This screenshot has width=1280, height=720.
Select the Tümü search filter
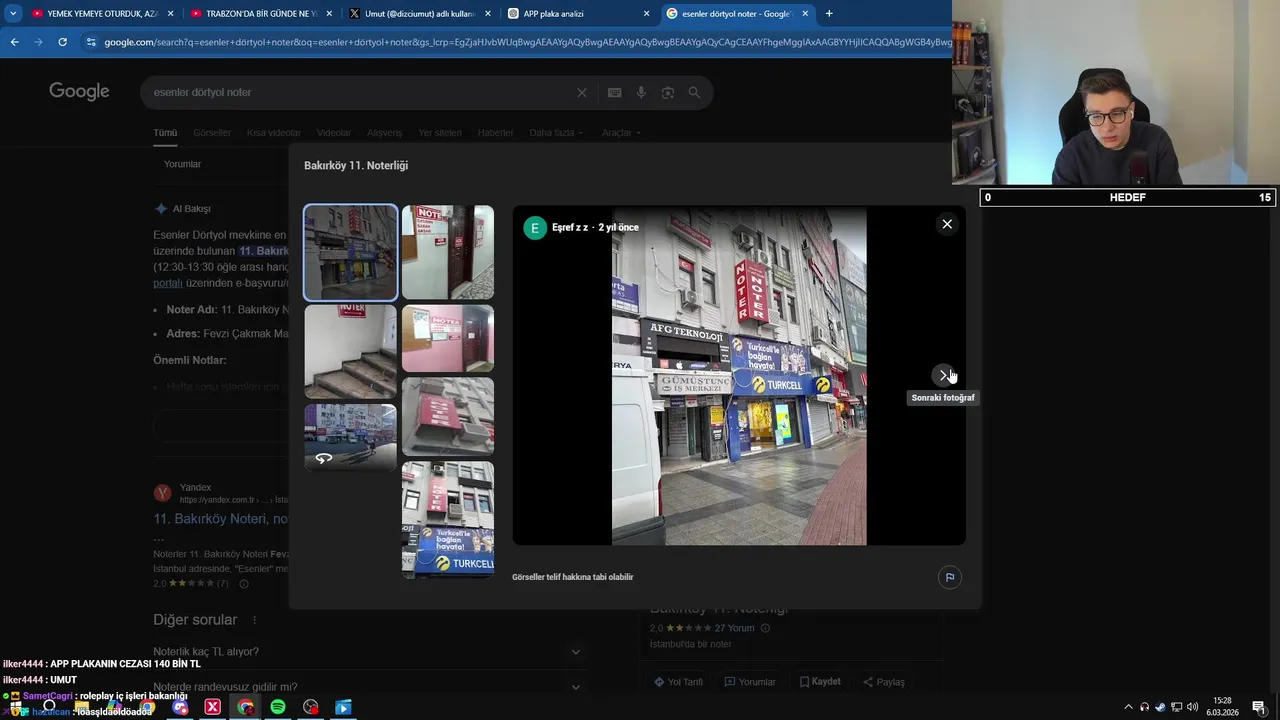tap(165, 133)
